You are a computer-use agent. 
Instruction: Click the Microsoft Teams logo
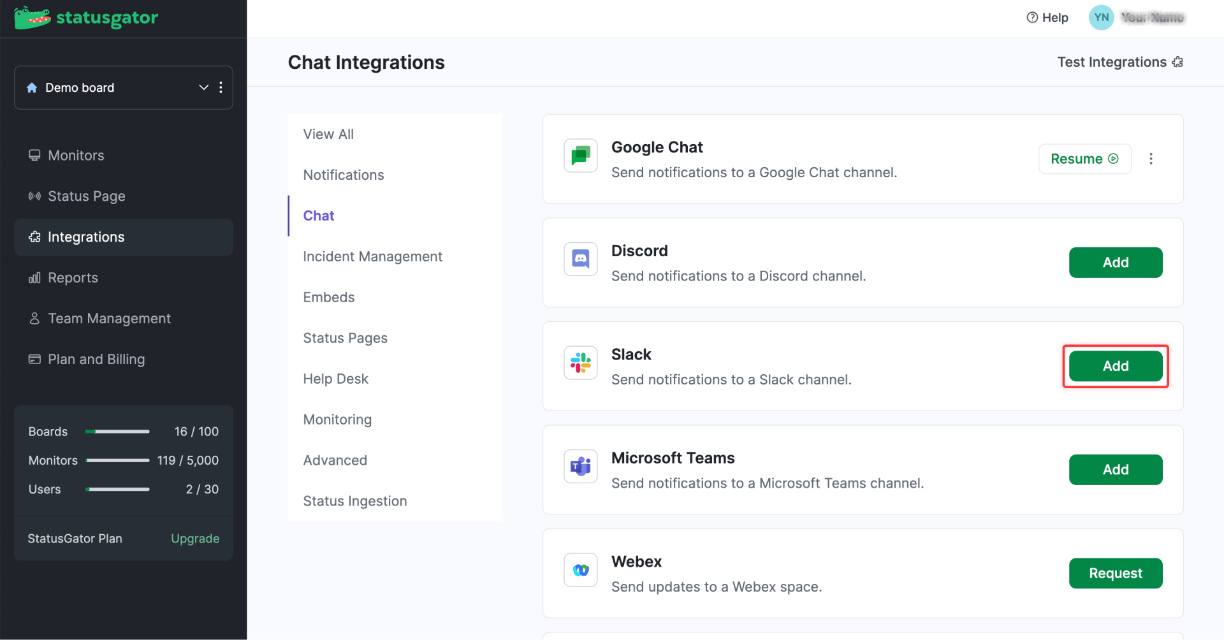coord(580,466)
